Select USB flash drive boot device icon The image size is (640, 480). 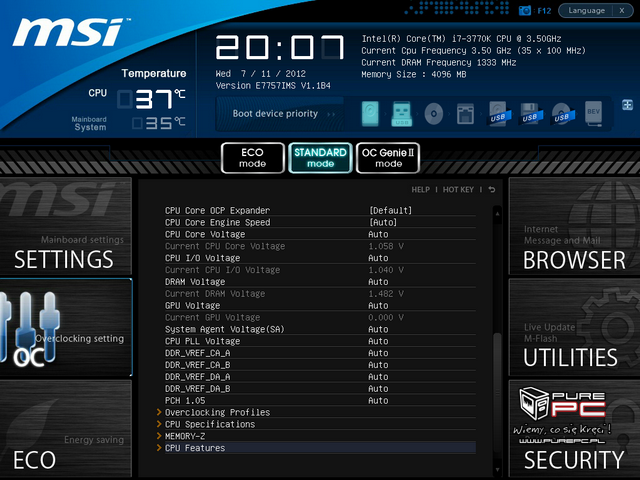(x=402, y=114)
